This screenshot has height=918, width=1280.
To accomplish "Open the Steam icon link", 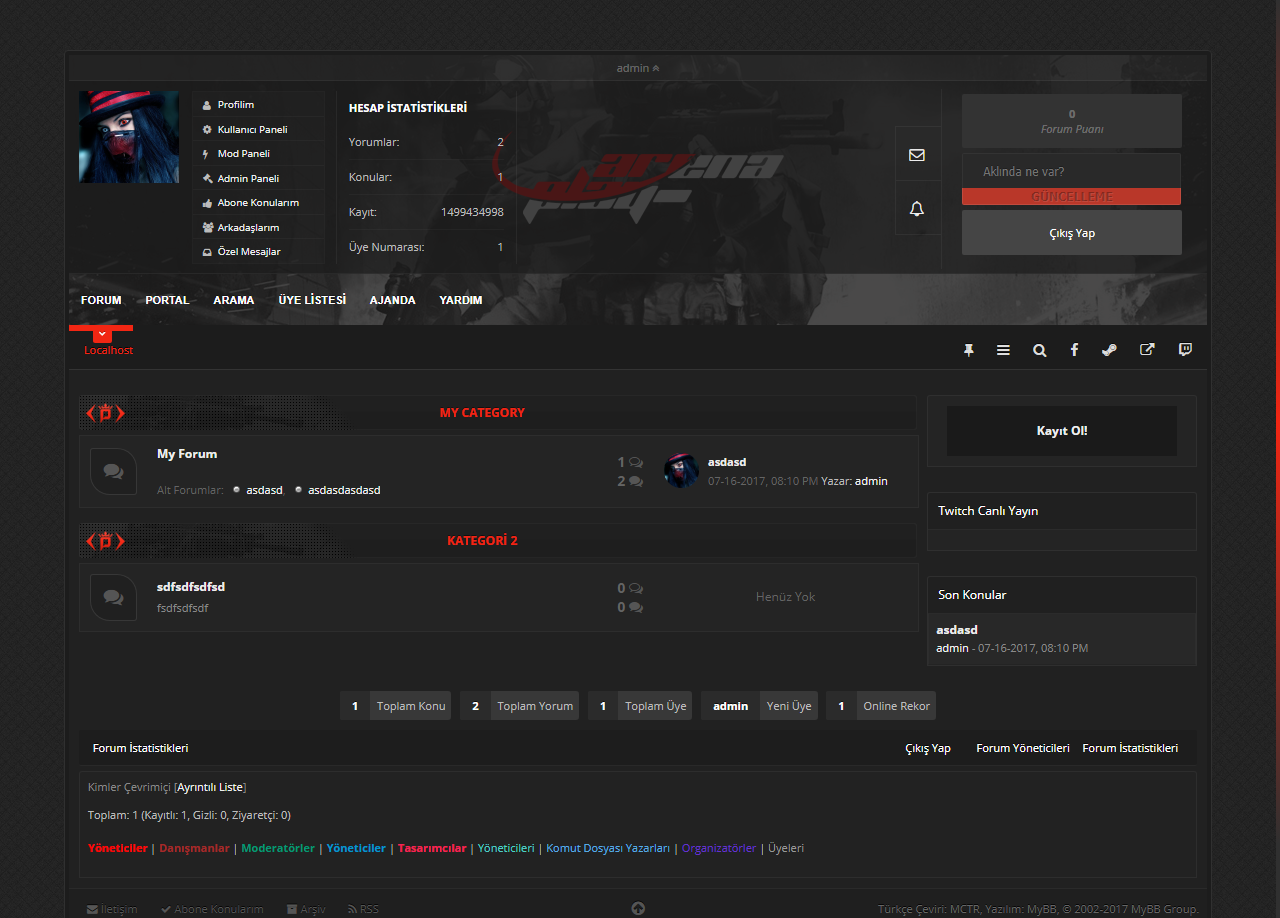I will coord(1109,350).
